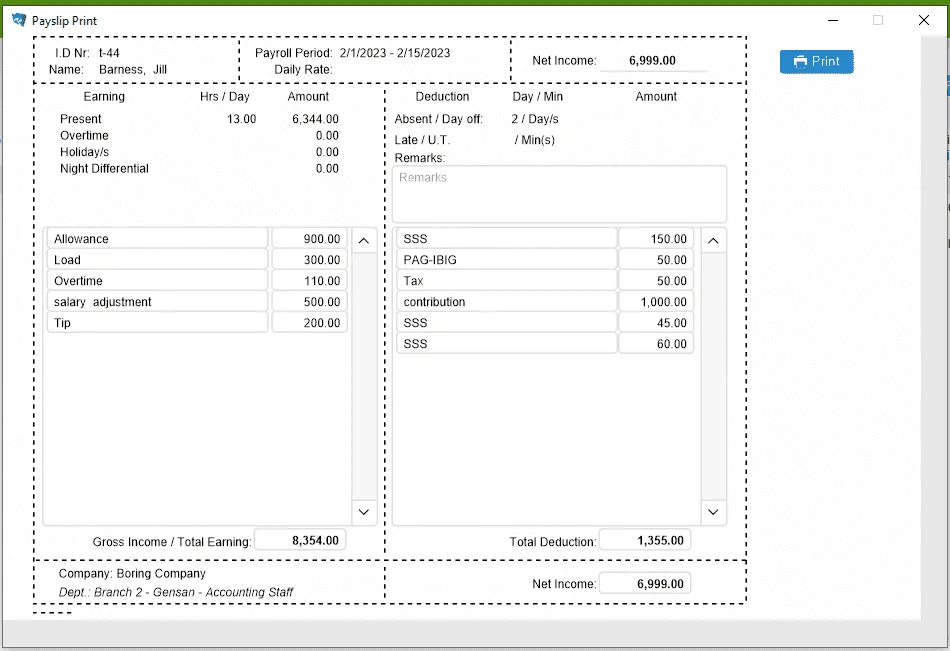
Task: Click the Holiday/s earning label
Action: [84, 152]
